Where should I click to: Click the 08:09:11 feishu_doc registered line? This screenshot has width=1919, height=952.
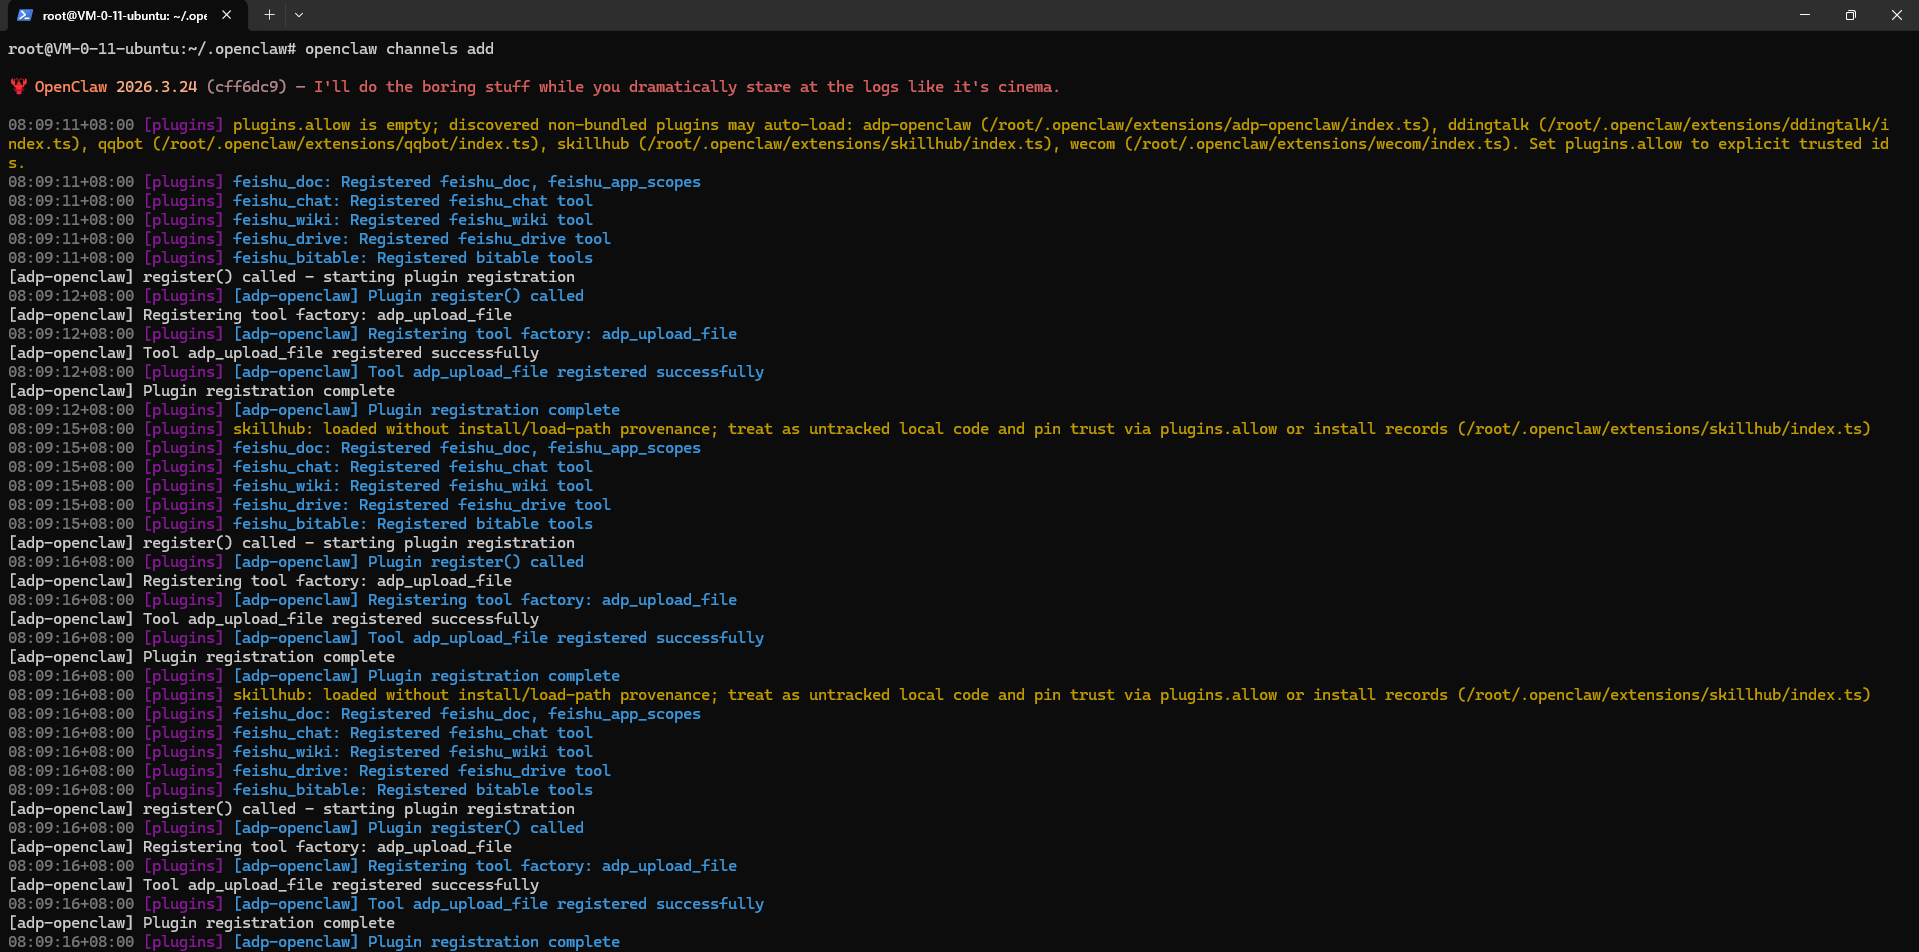tap(354, 182)
